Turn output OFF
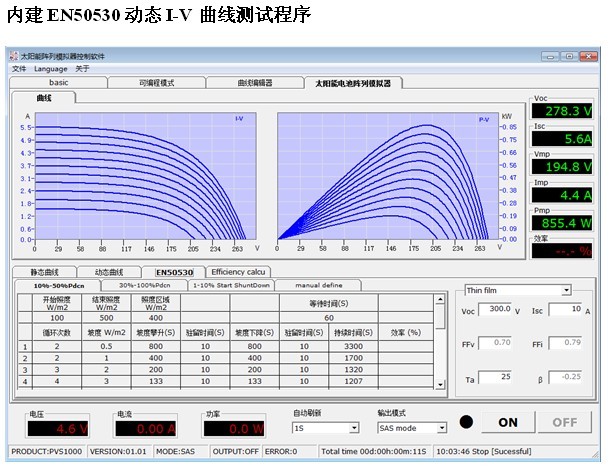Screen dimensions: 616x471 (565, 422)
